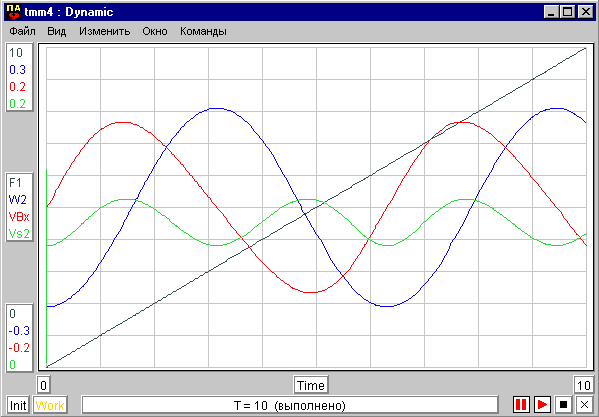
Task: Open the Команды menu
Action: click(203, 31)
